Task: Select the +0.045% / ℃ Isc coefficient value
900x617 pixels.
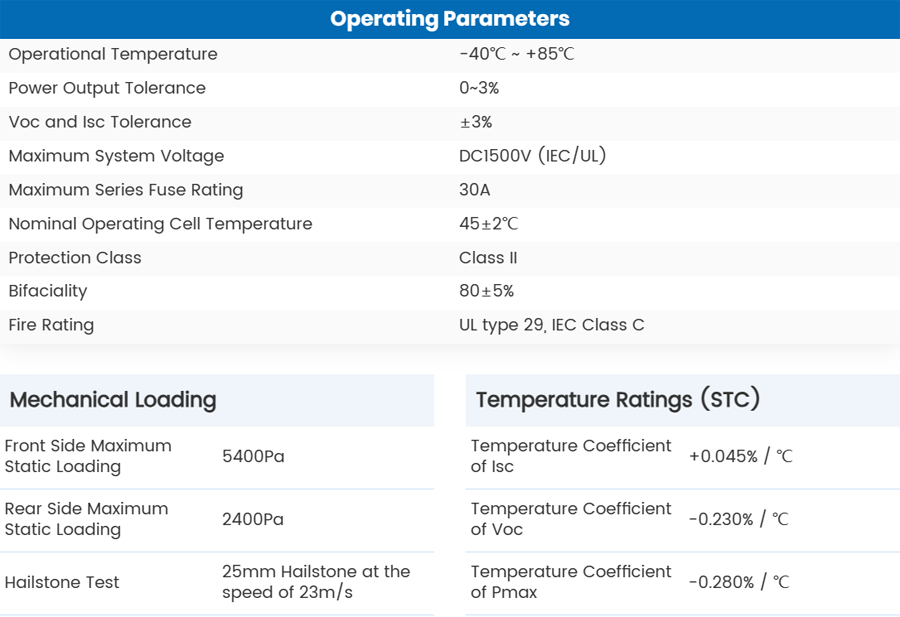Action: pos(740,456)
